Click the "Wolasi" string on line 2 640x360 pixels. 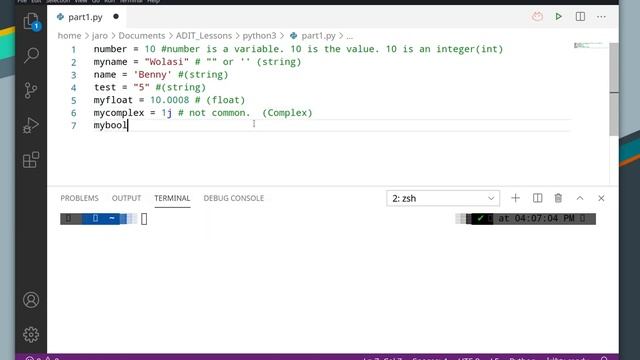pos(167,62)
